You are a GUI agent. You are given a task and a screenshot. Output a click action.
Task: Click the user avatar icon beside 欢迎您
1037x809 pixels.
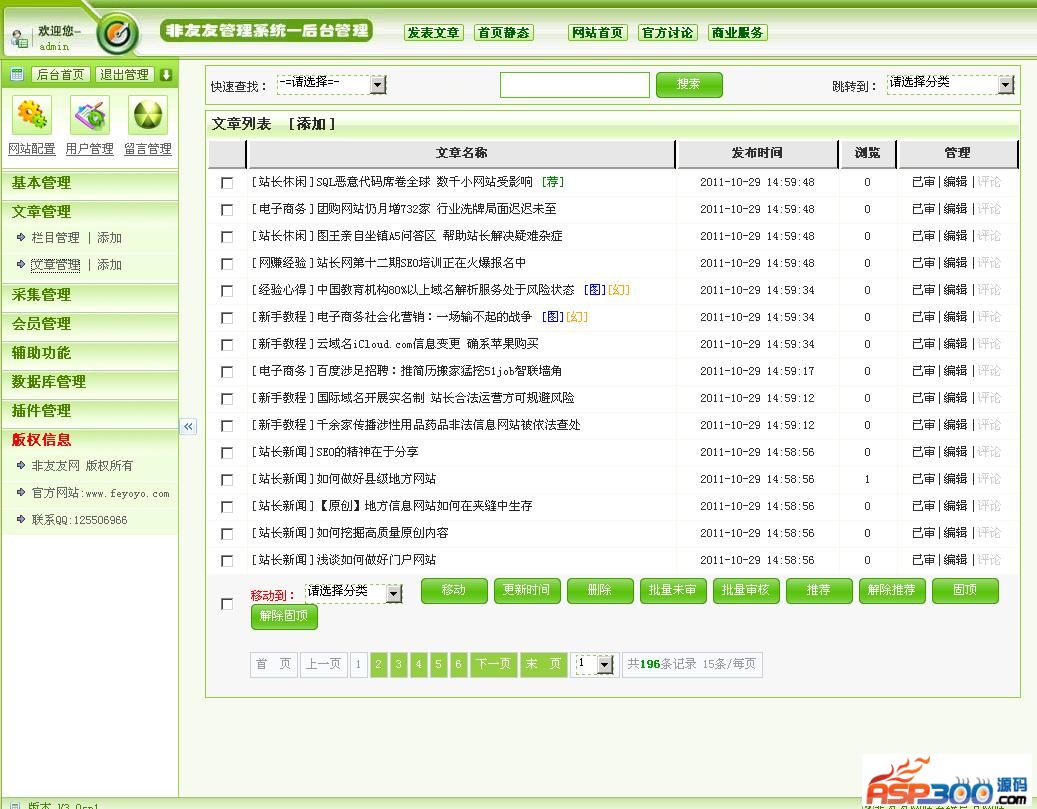pos(19,38)
